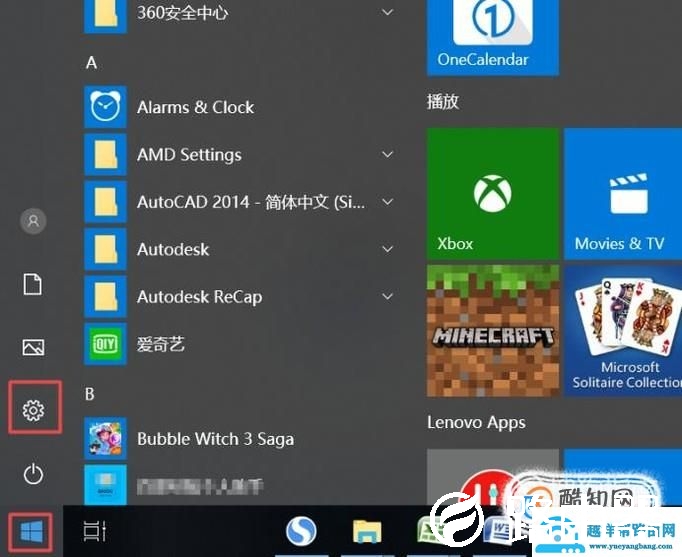Open the OneCalendar tile
The height and width of the screenshot is (557, 682).
pos(493,37)
